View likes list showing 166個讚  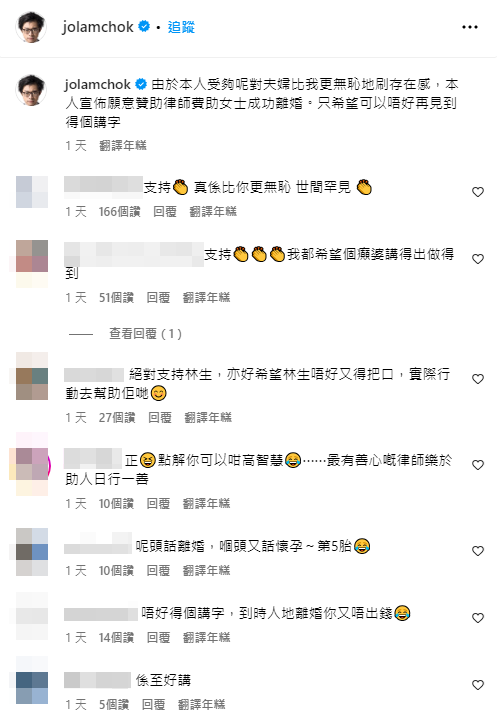tap(119, 212)
